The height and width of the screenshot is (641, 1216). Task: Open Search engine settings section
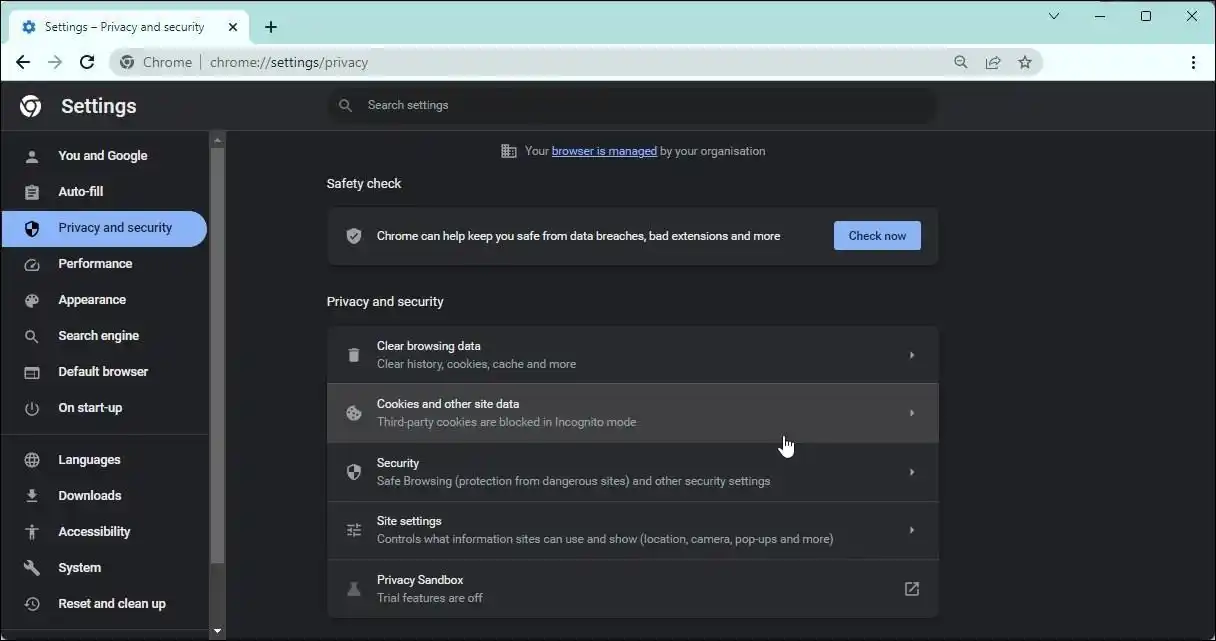[x=104, y=336]
